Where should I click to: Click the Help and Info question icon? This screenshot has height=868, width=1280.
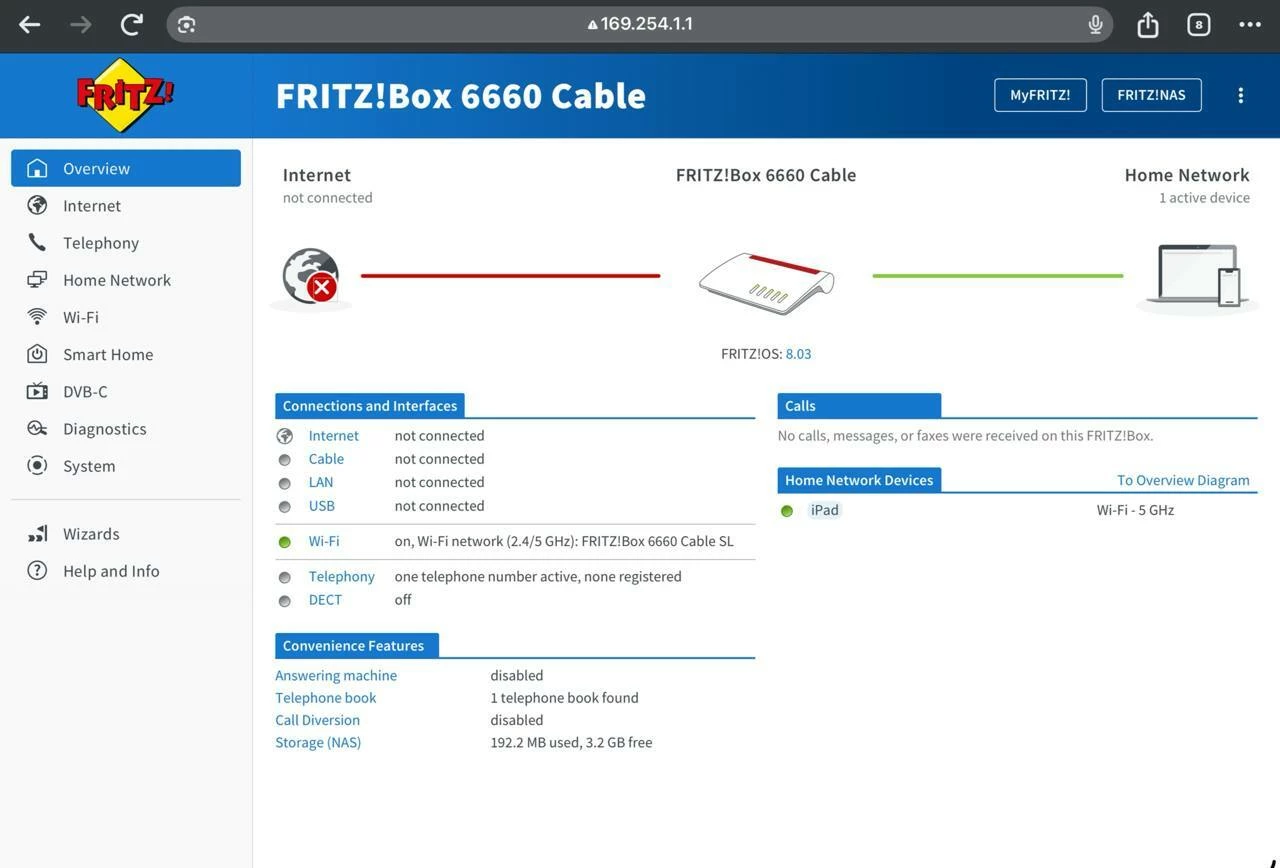click(x=37, y=571)
